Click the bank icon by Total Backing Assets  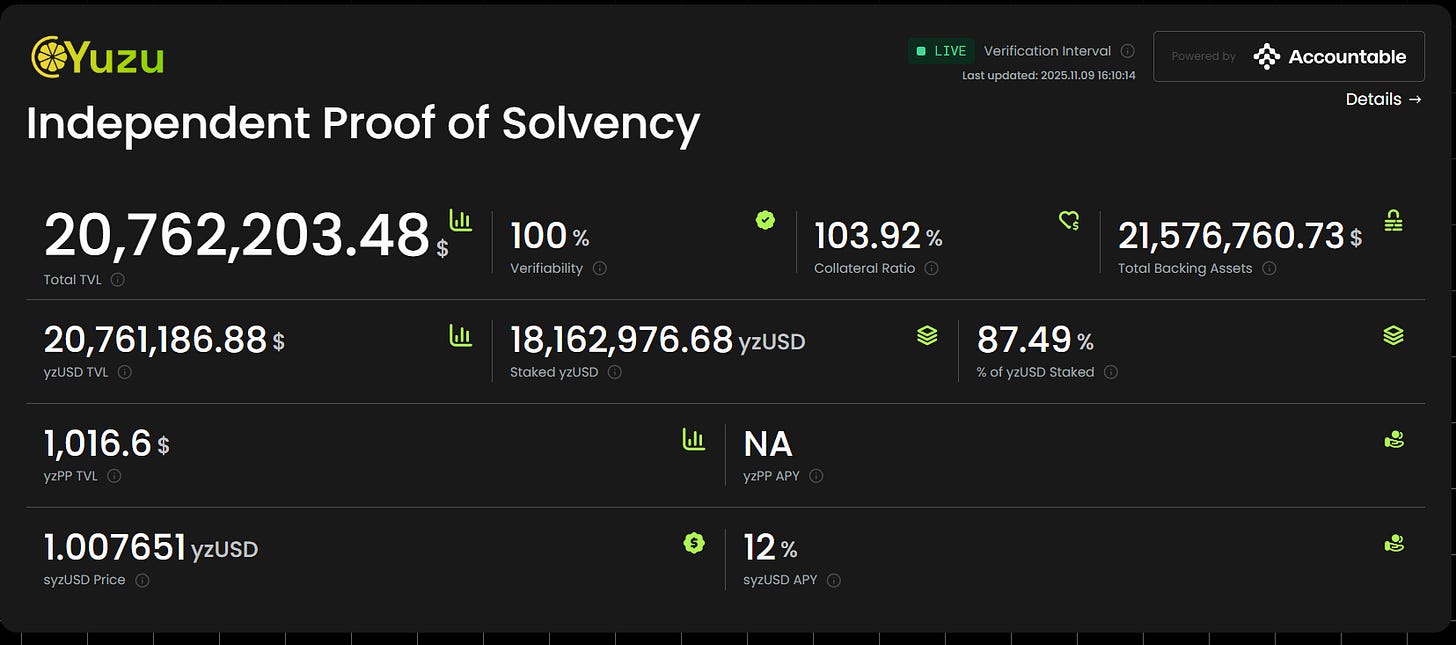click(1393, 220)
